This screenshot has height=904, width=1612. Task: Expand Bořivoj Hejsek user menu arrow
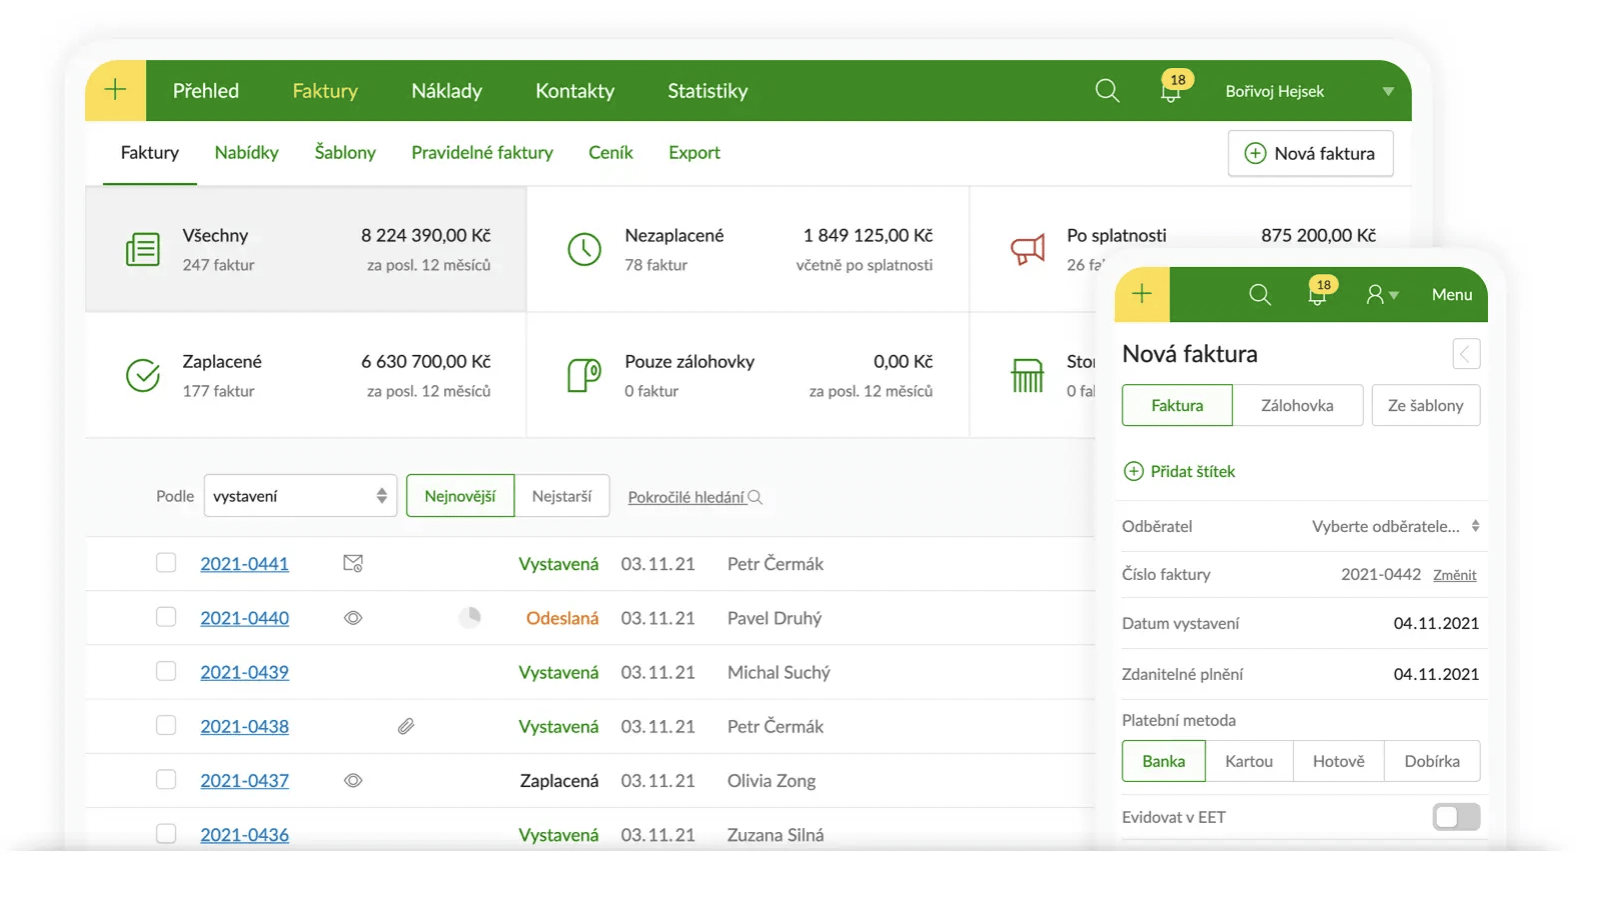[1388, 91]
